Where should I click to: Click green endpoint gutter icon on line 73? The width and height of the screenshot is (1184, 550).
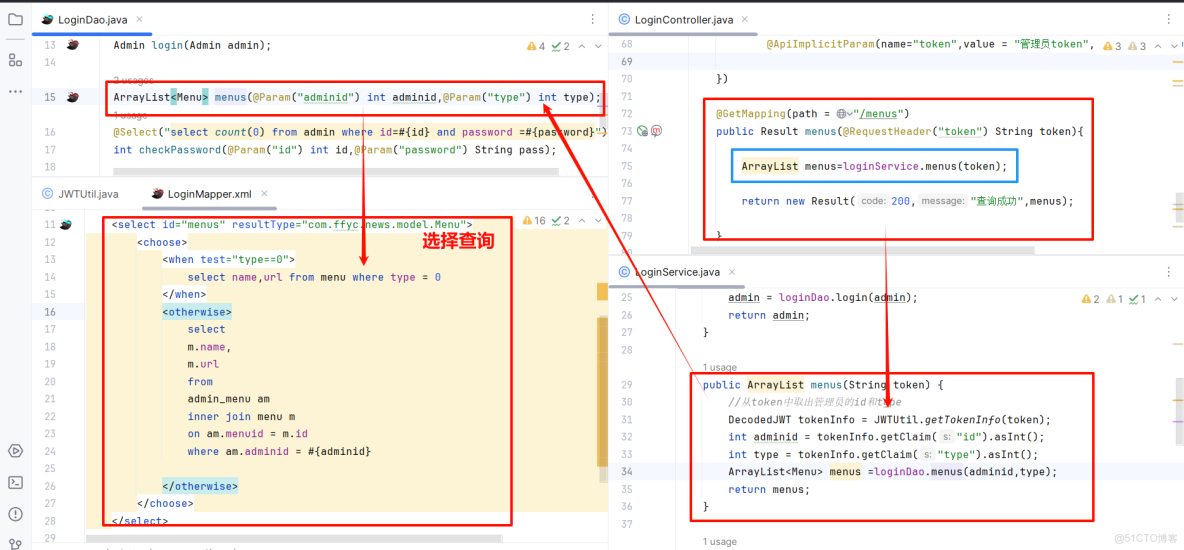642,131
